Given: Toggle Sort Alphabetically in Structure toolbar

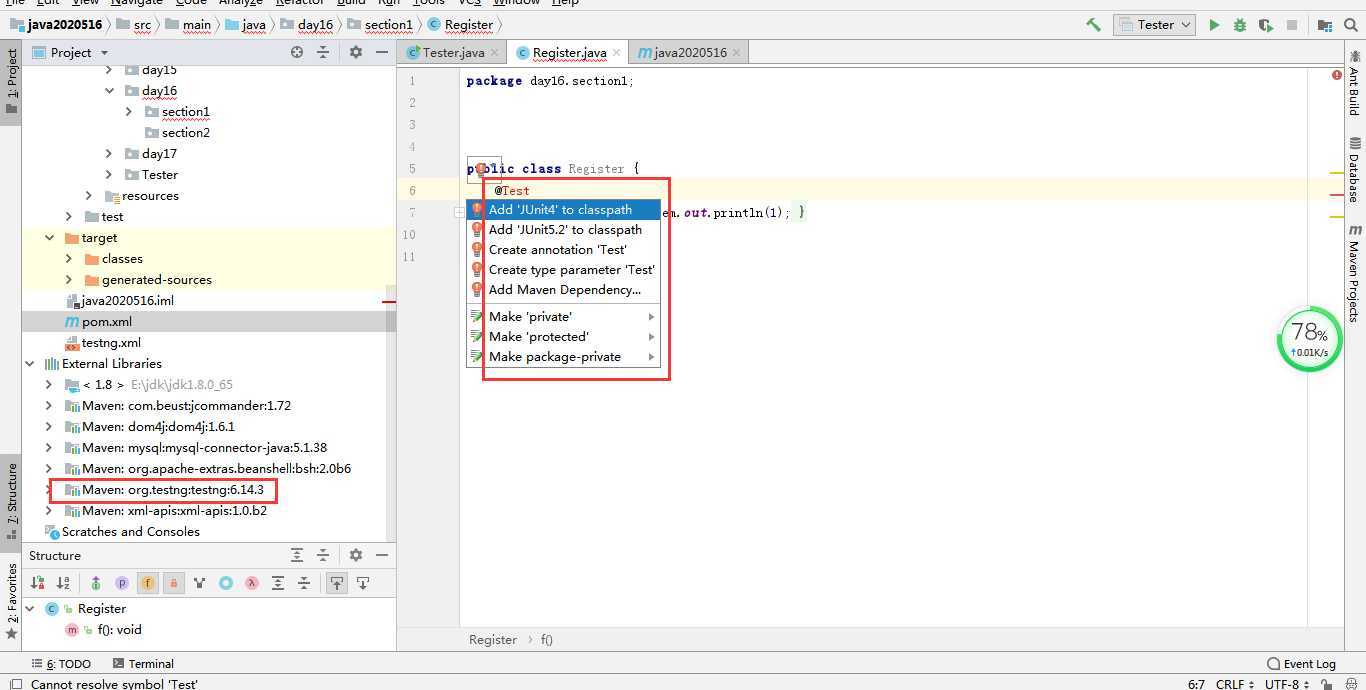Looking at the screenshot, I should [x=63, y=583].
